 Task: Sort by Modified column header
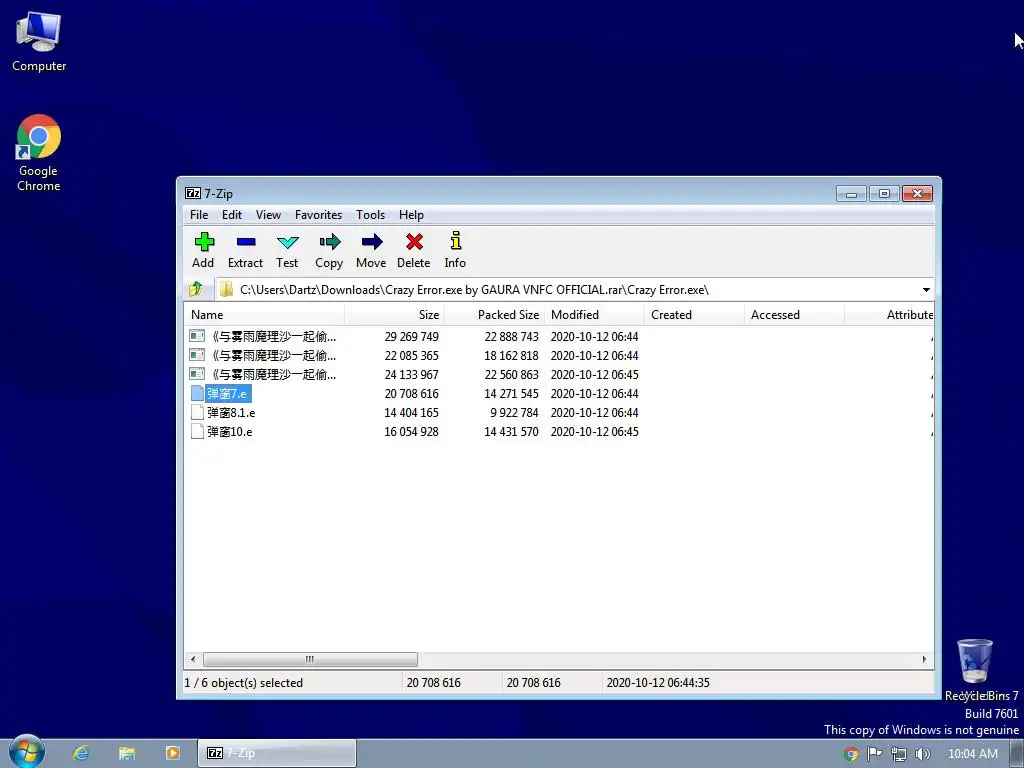(x=594, y=315)
